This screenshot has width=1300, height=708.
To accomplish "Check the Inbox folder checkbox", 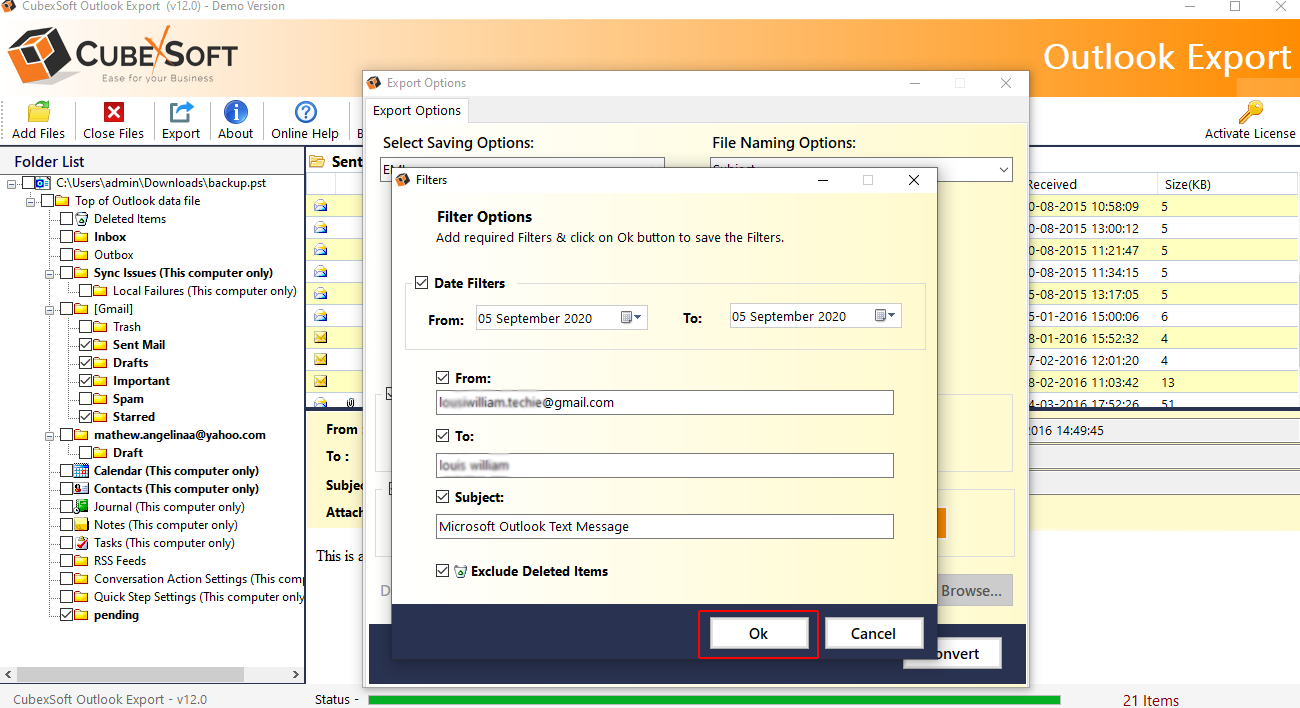I will [67, 237].
